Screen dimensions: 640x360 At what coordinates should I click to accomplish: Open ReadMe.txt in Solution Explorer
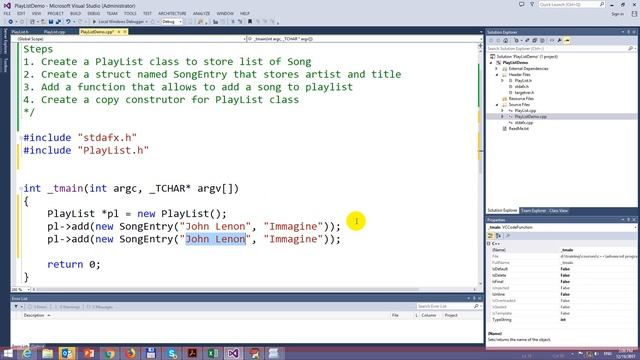click(x=518, y=129)
